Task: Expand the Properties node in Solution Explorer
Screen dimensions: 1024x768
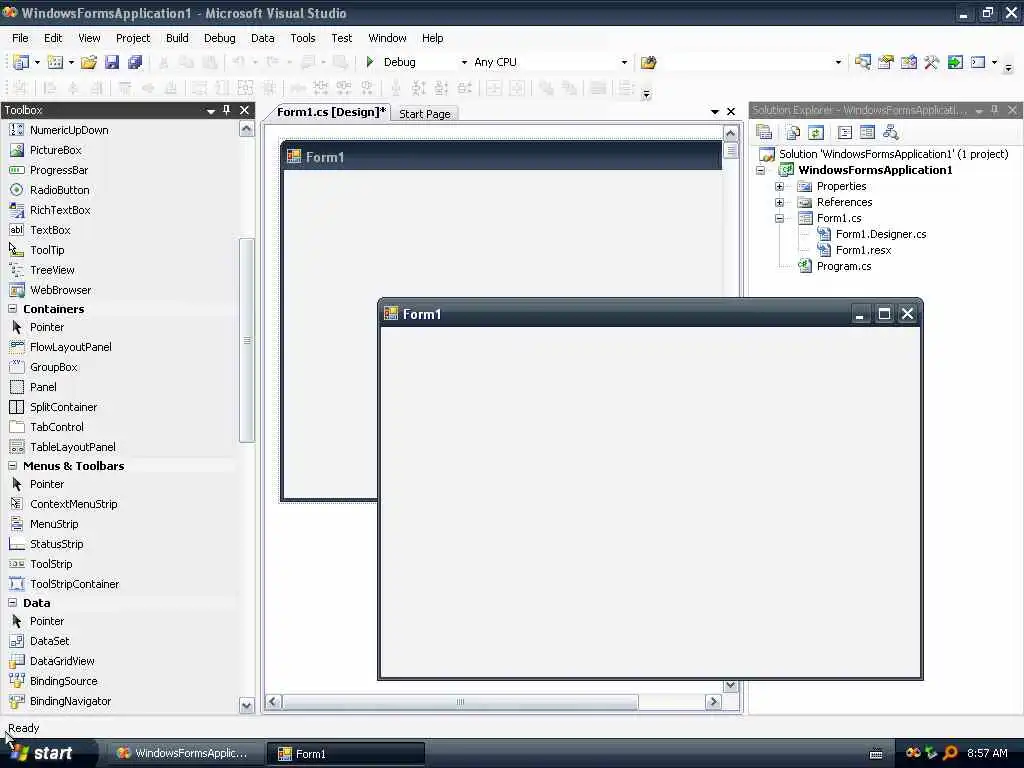Action: pos(779,186)
